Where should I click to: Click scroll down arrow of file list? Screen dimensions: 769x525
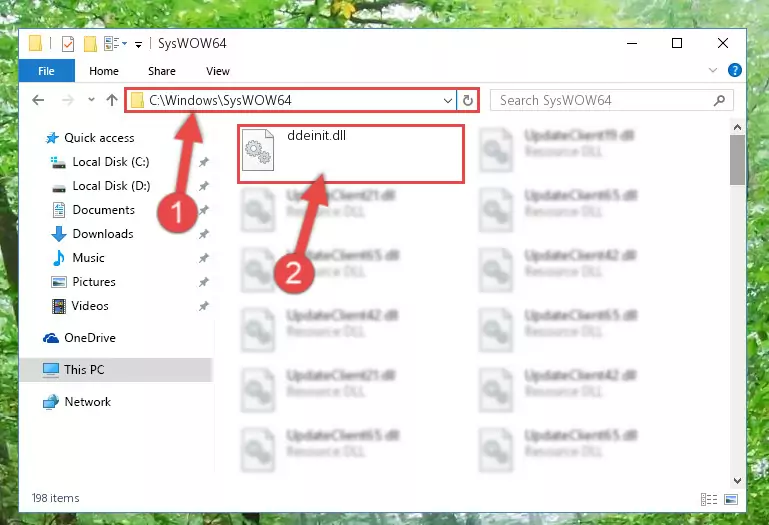click(737, 480)
